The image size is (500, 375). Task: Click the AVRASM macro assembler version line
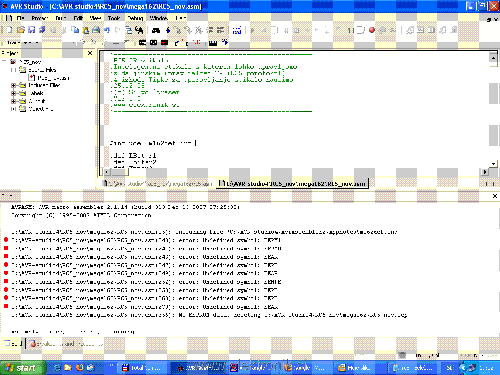125,207
